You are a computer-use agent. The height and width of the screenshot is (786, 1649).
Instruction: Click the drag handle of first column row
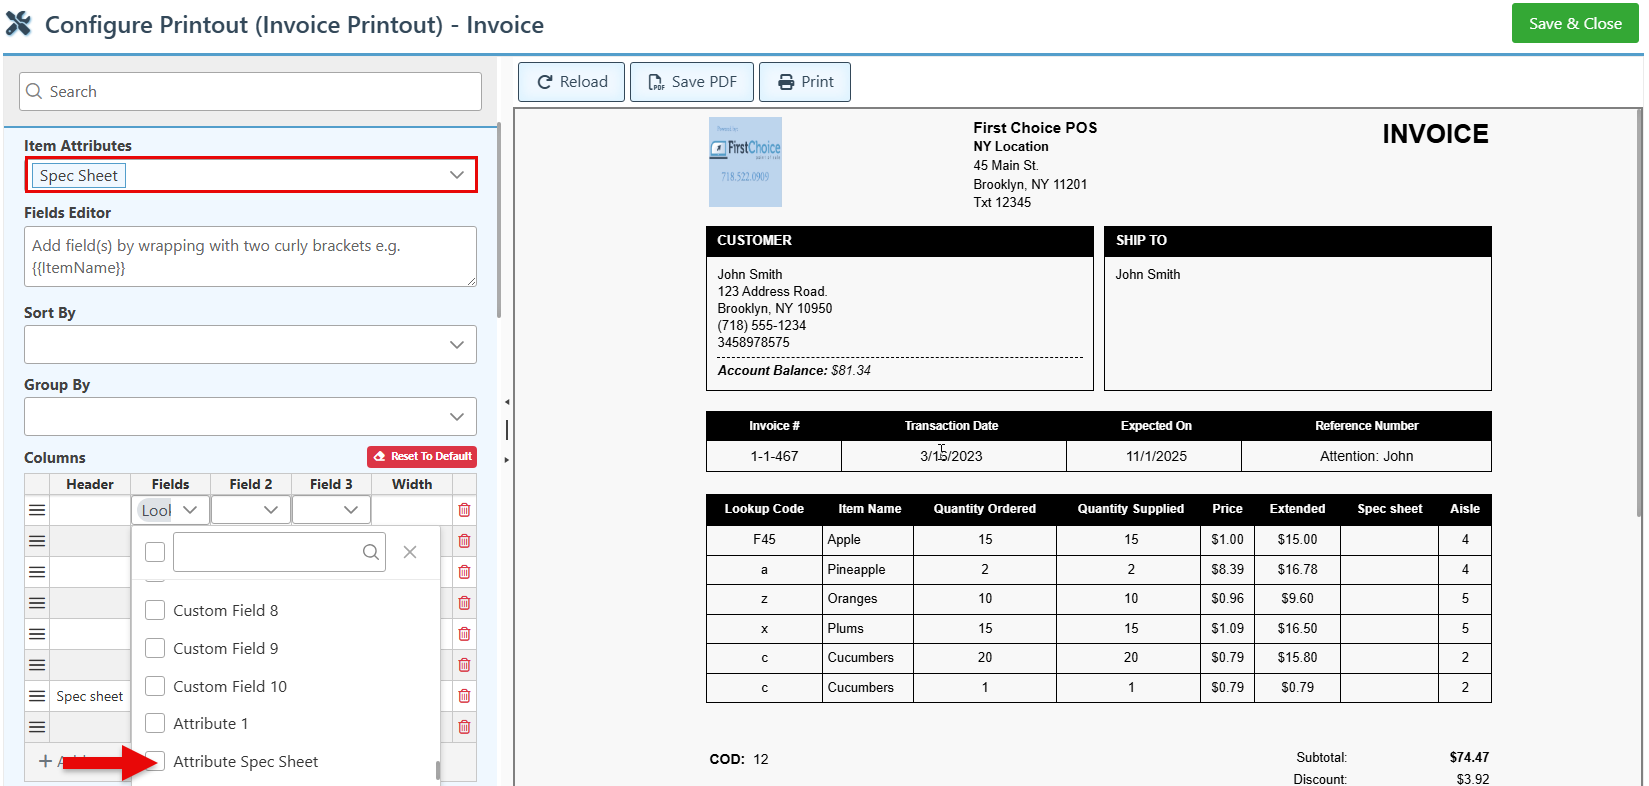click(37, 510)
